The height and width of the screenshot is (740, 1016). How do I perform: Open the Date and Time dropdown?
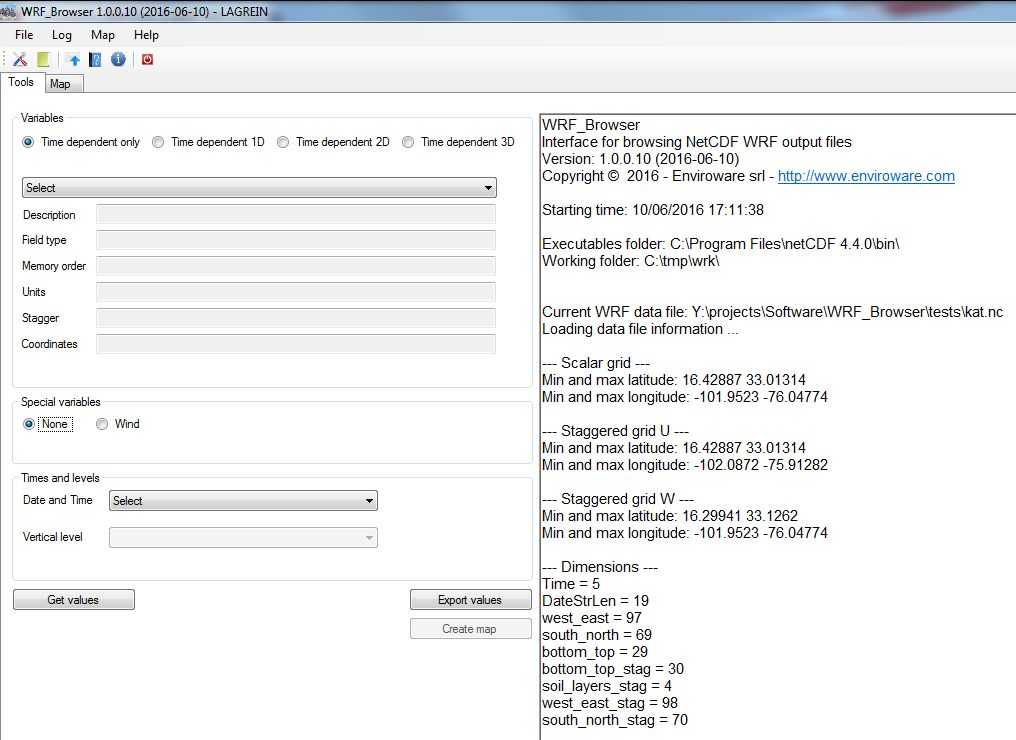tap(243, 500)
